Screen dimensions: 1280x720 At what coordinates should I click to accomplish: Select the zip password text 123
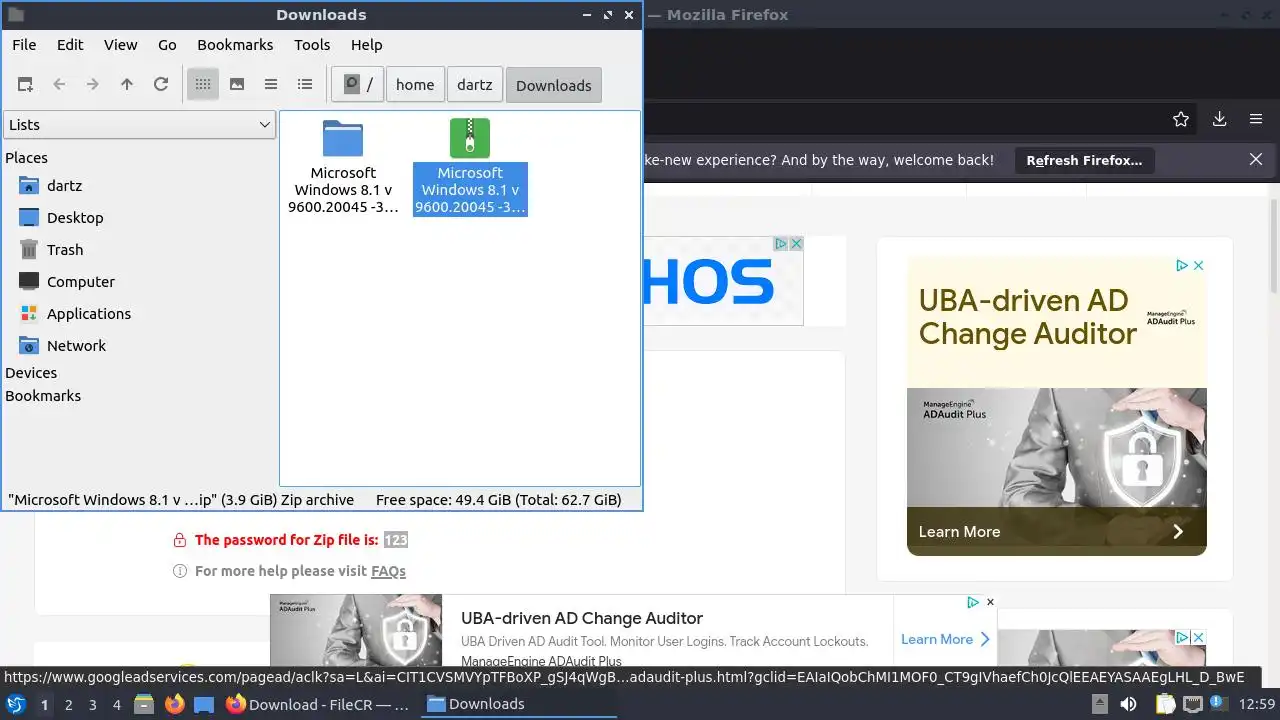395,540
